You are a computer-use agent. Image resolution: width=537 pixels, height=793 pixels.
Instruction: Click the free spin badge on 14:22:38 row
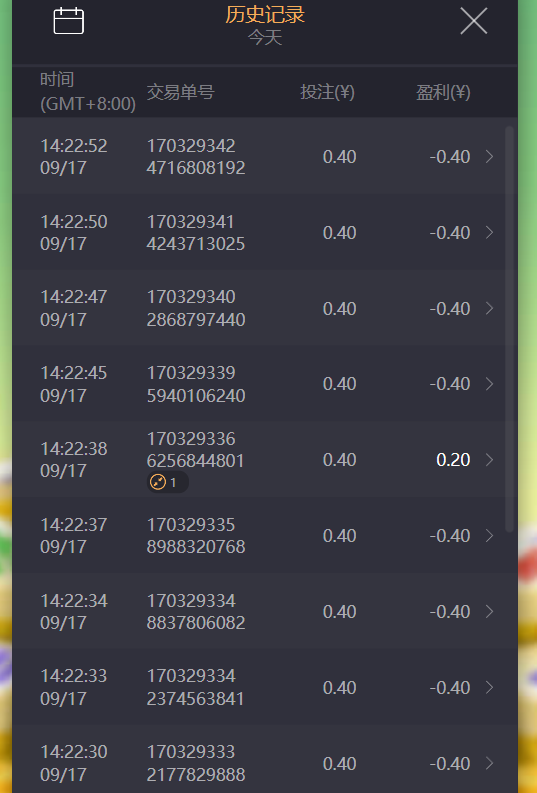point(167,482)
